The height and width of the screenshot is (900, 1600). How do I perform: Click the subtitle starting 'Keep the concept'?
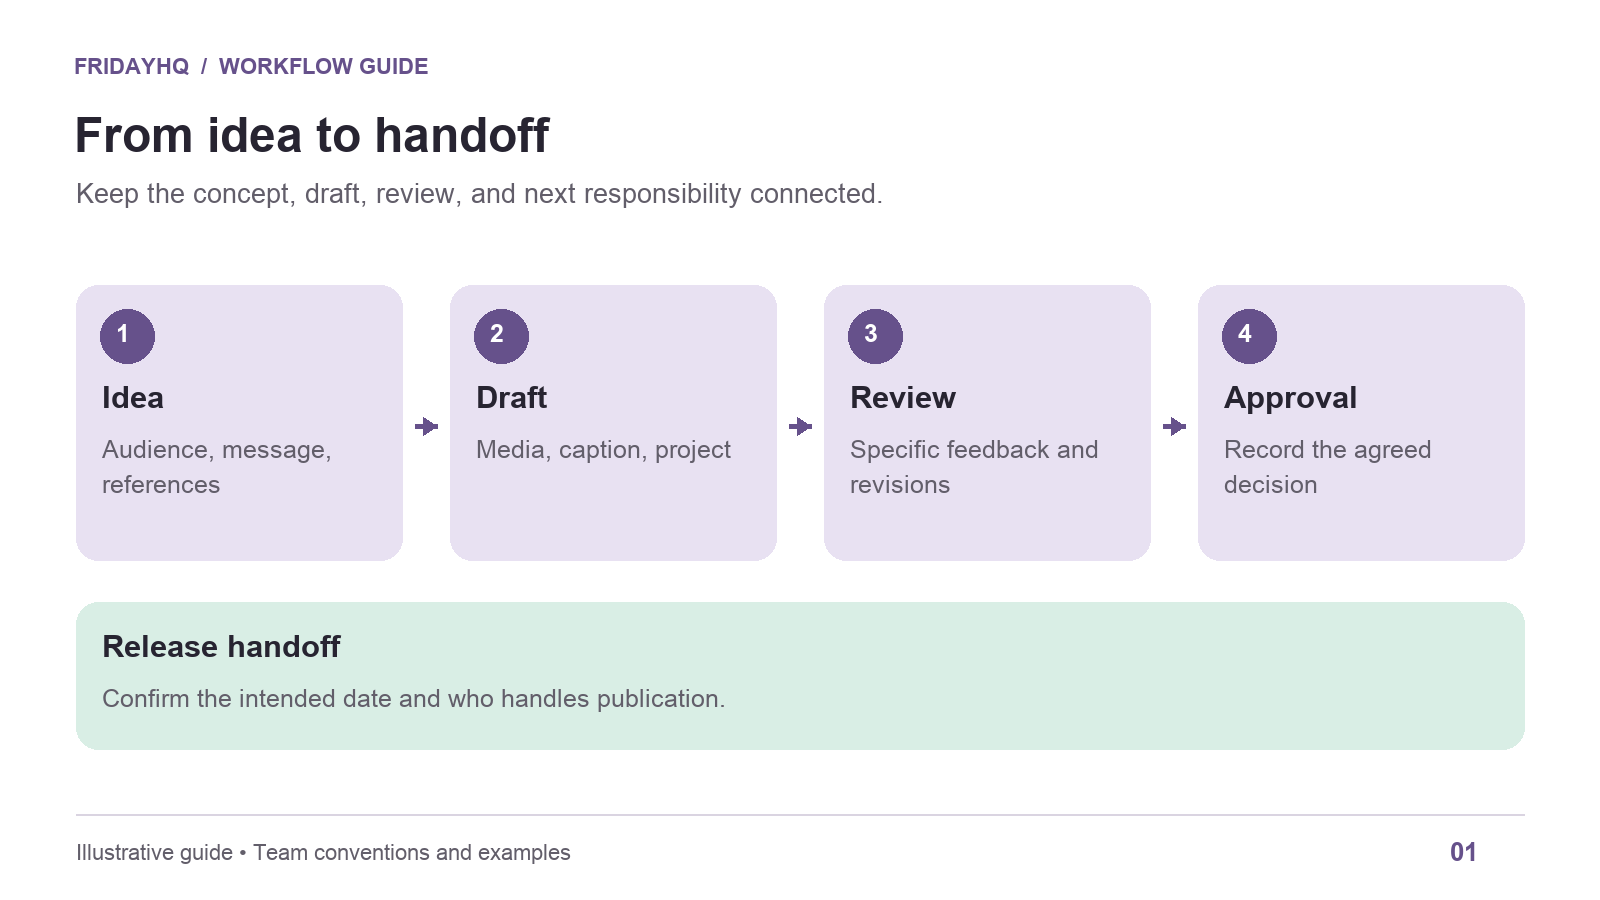point(479,194)
